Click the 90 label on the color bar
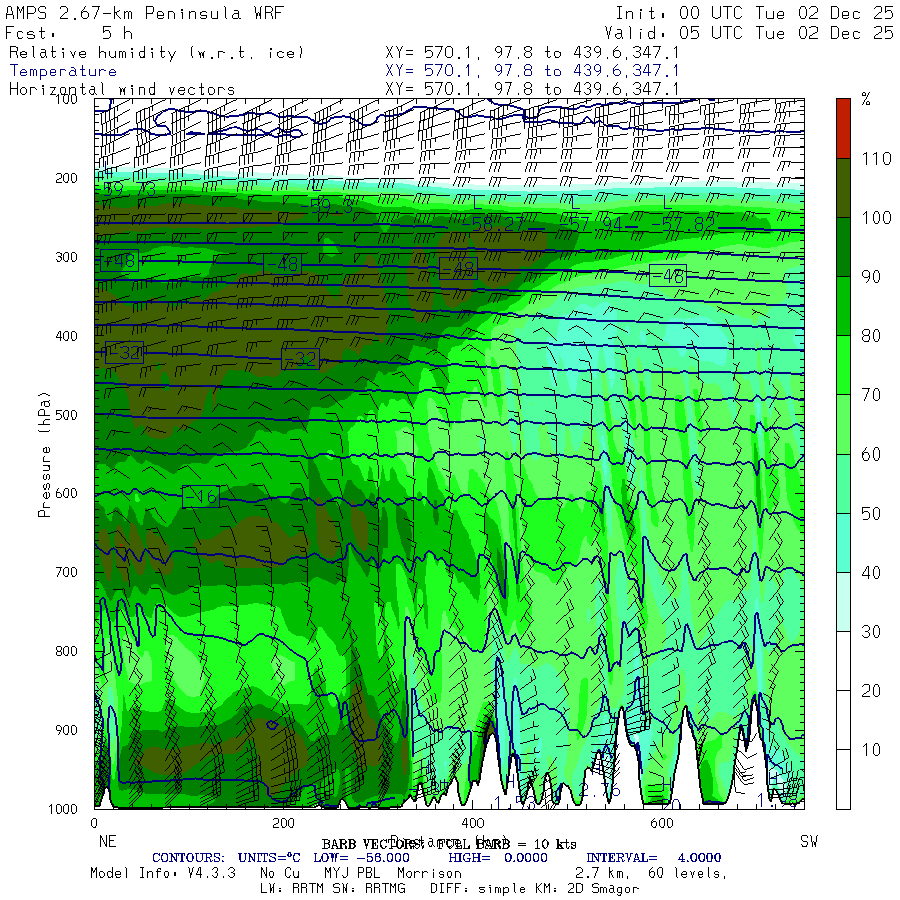The width and height of the screenshot is (900, 900). [x=871, y=277]
